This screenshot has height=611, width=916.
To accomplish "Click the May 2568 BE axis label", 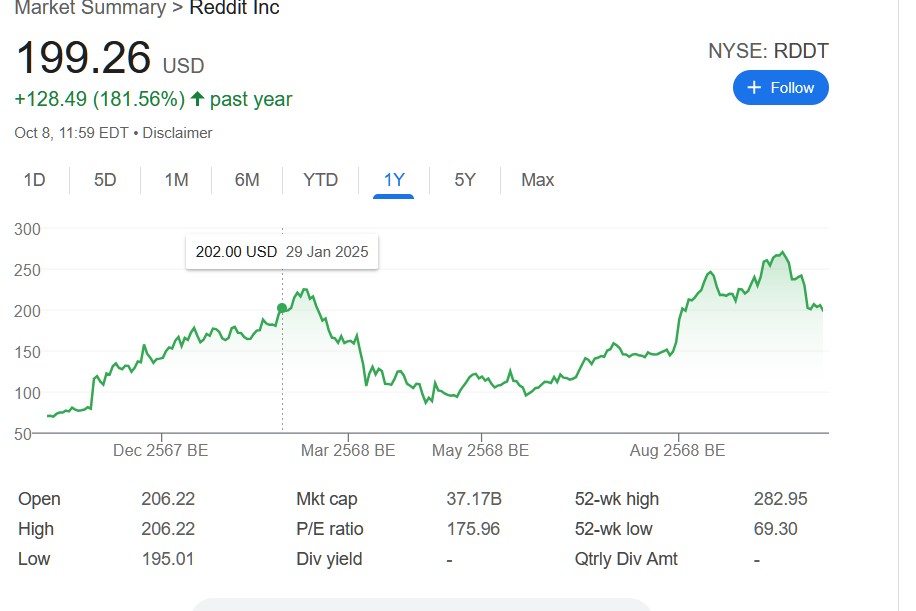I will 480,450.
